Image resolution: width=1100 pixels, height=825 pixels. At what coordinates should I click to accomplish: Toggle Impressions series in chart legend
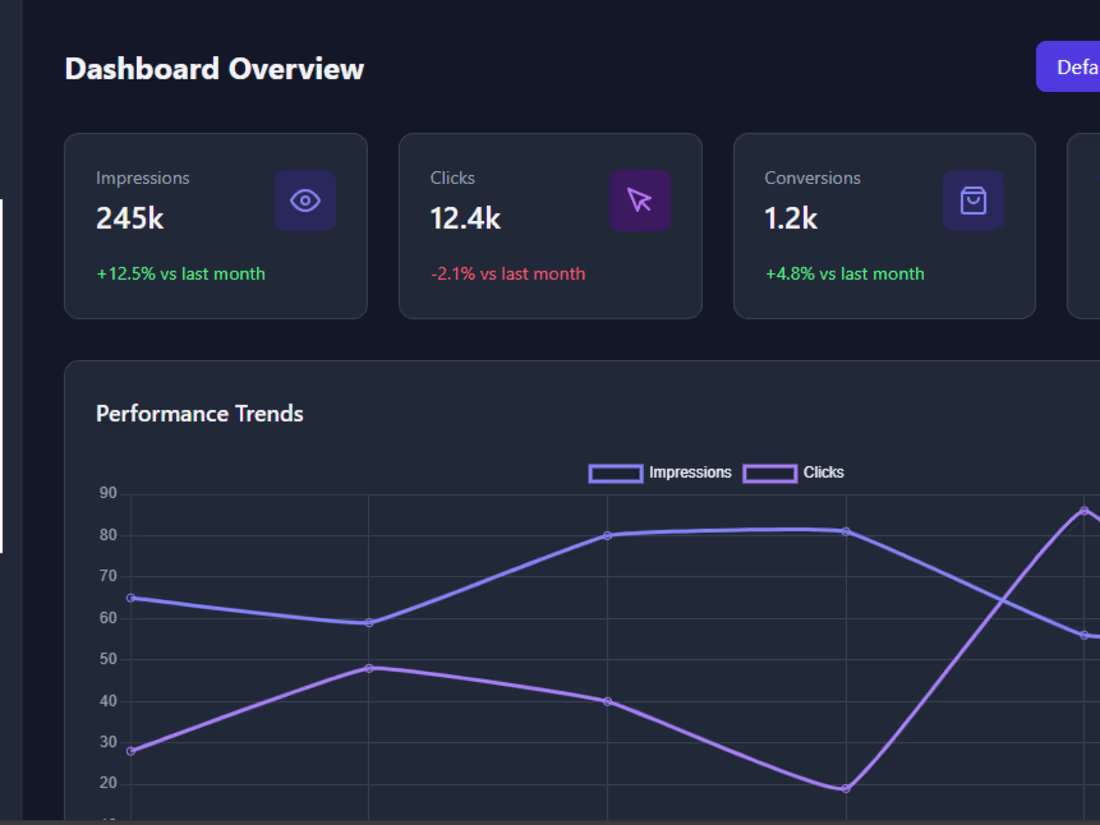pyautogui.click(x=659, y=473)
